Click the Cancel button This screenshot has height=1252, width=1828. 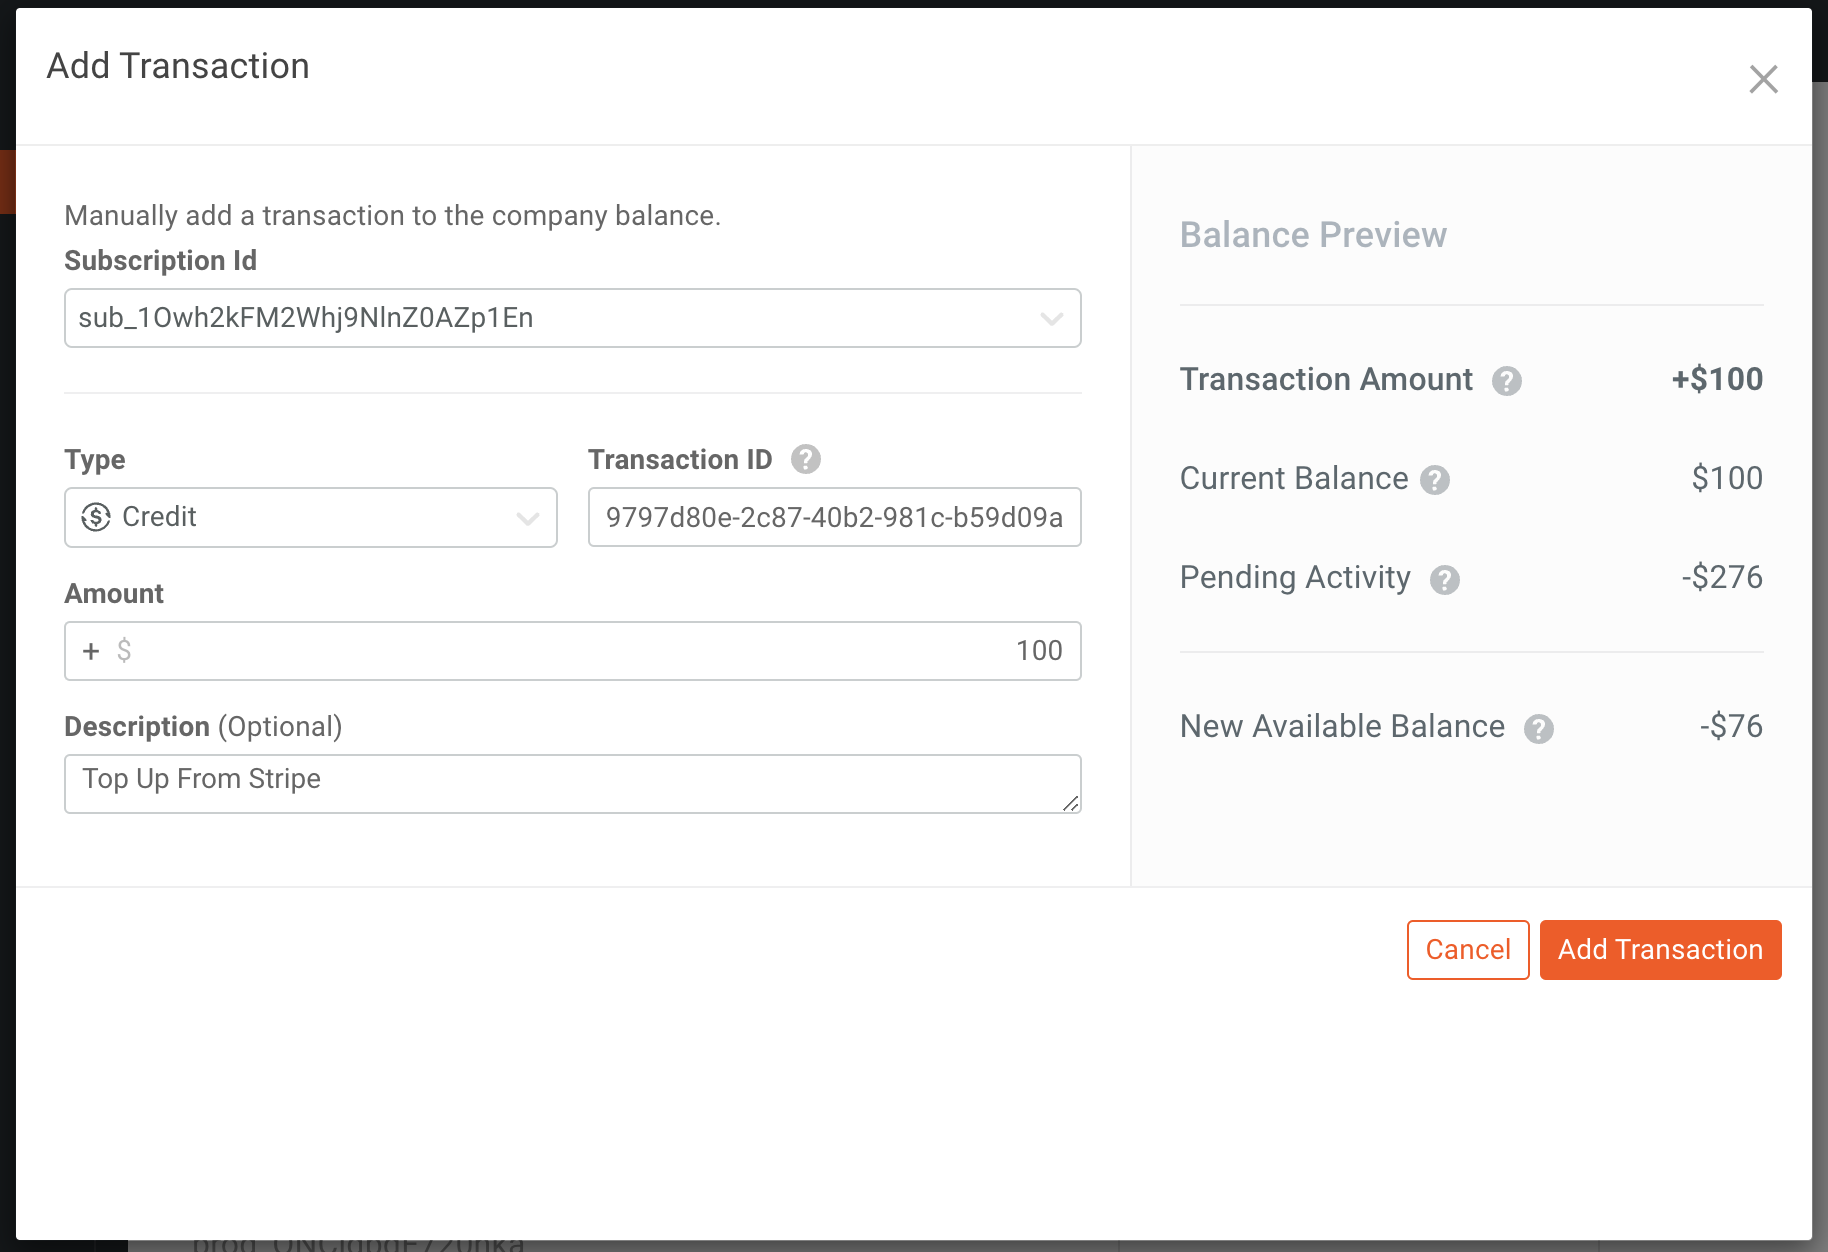pyautogui.click(x=1467, y=949)
